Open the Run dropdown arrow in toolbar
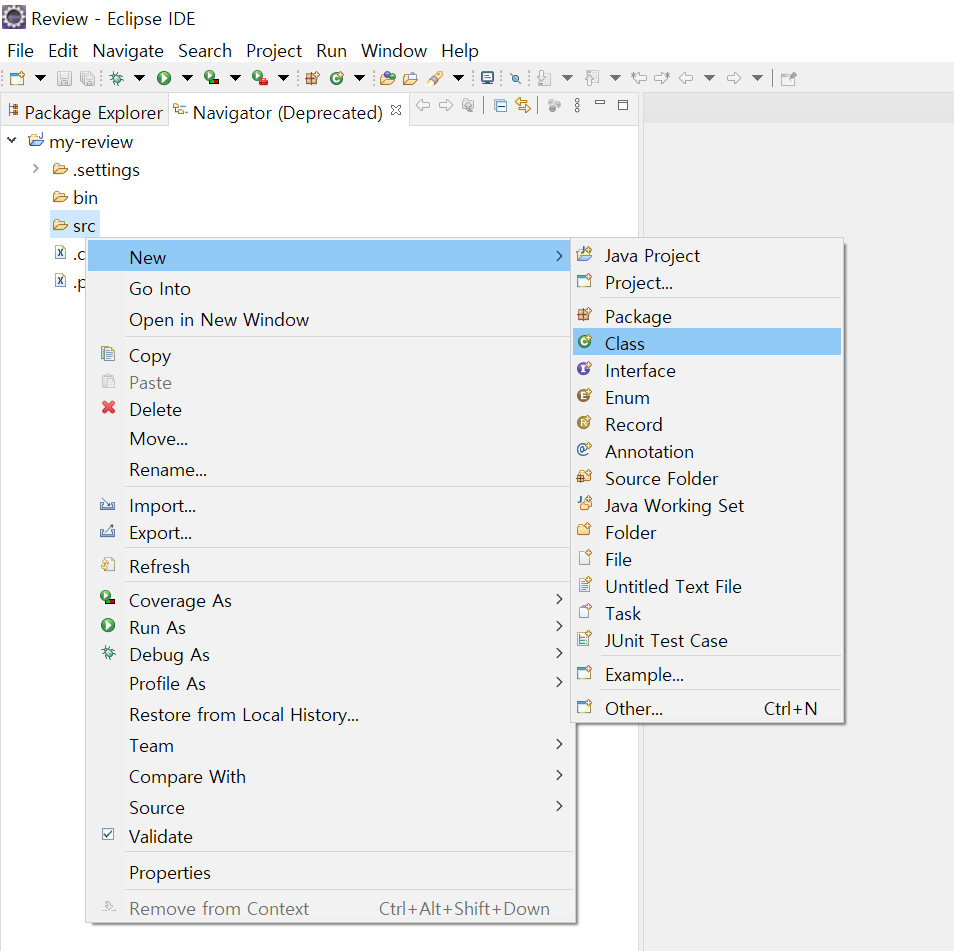The height and width of the screenshot is (951, 954). click(x=187, y=78)
